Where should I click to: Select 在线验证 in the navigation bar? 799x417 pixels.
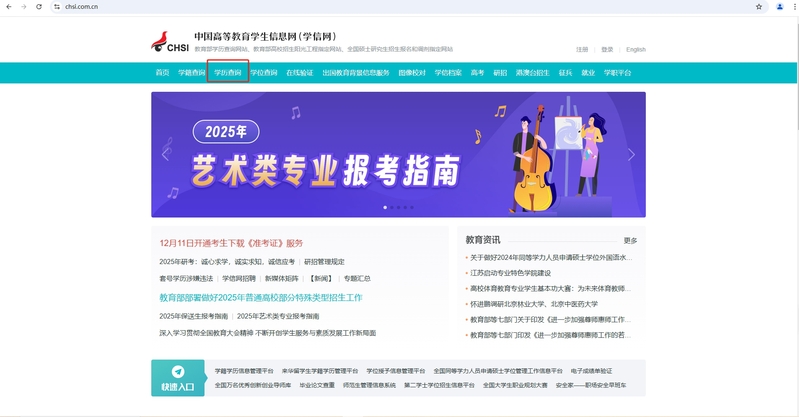tap(299, 73)
